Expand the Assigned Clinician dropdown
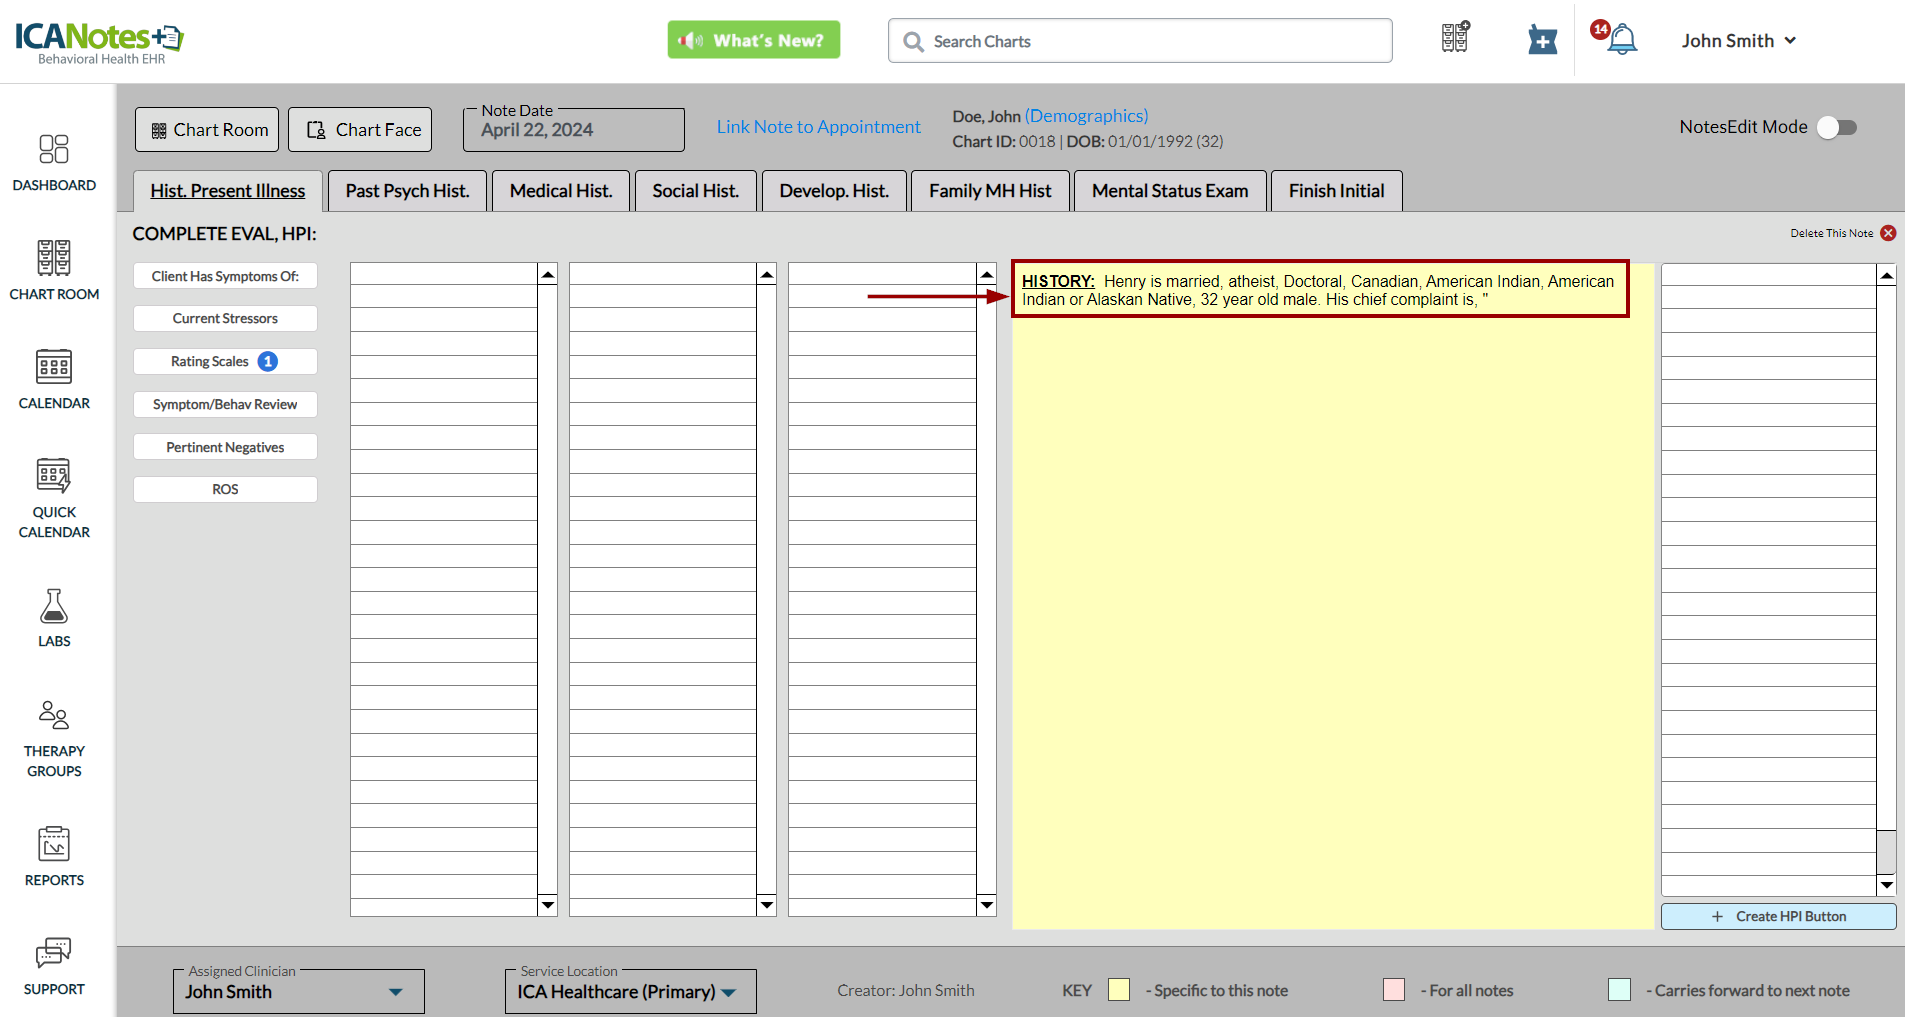The height and width of the screenshot is (1017, 1905). 396,992
